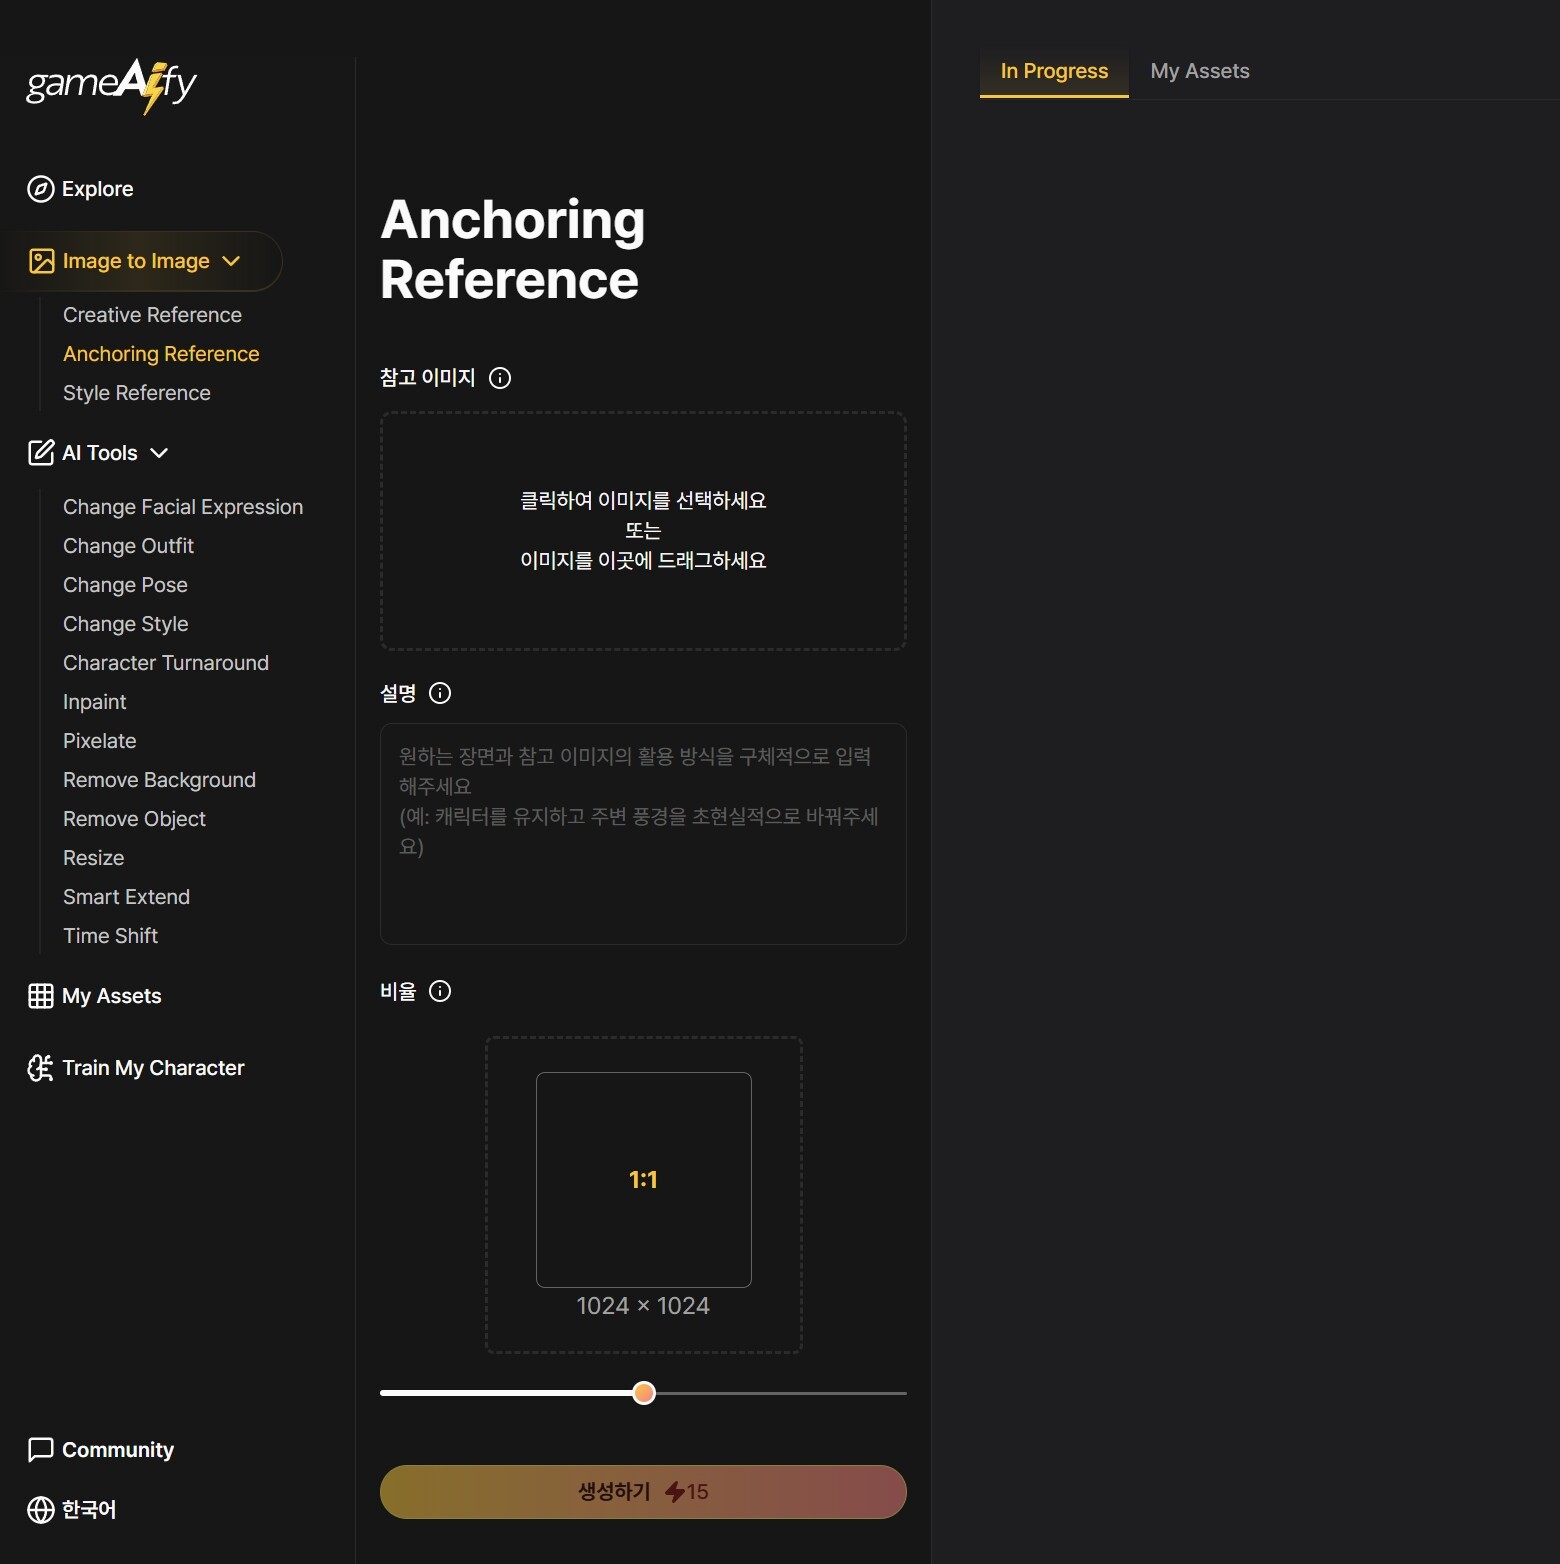Viewport: 1560px width, 1564px height.
Task: Click the Community chat bubble icon
Action: pos(41,1450)
